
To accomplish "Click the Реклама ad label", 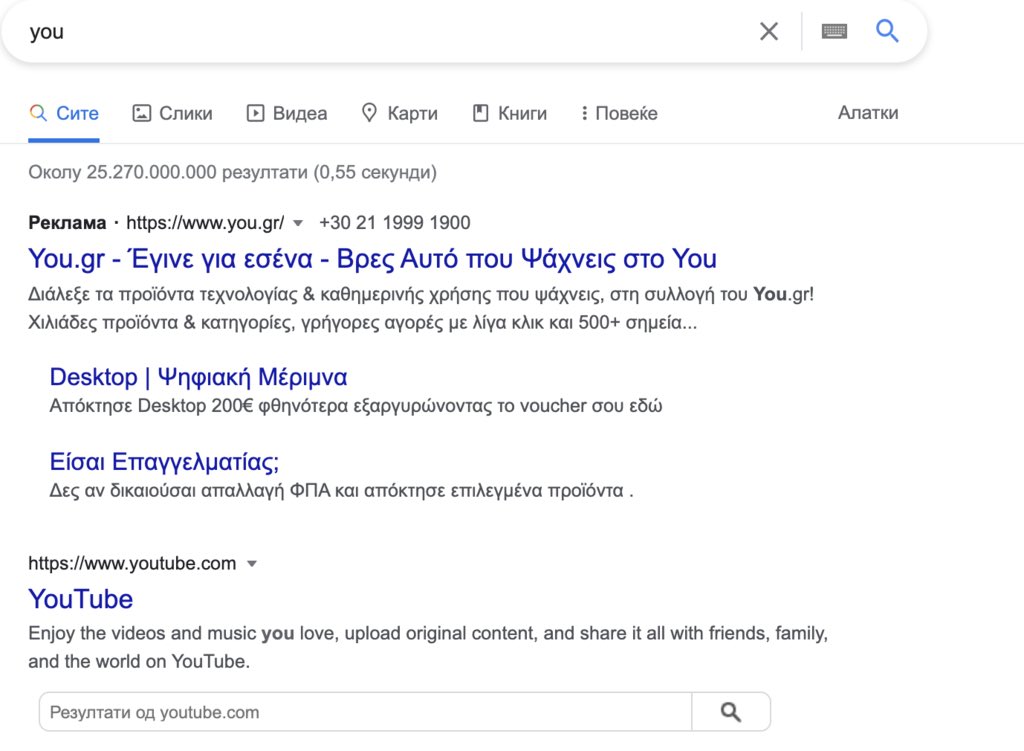I will pyautogui.click(x=67, y=223).
